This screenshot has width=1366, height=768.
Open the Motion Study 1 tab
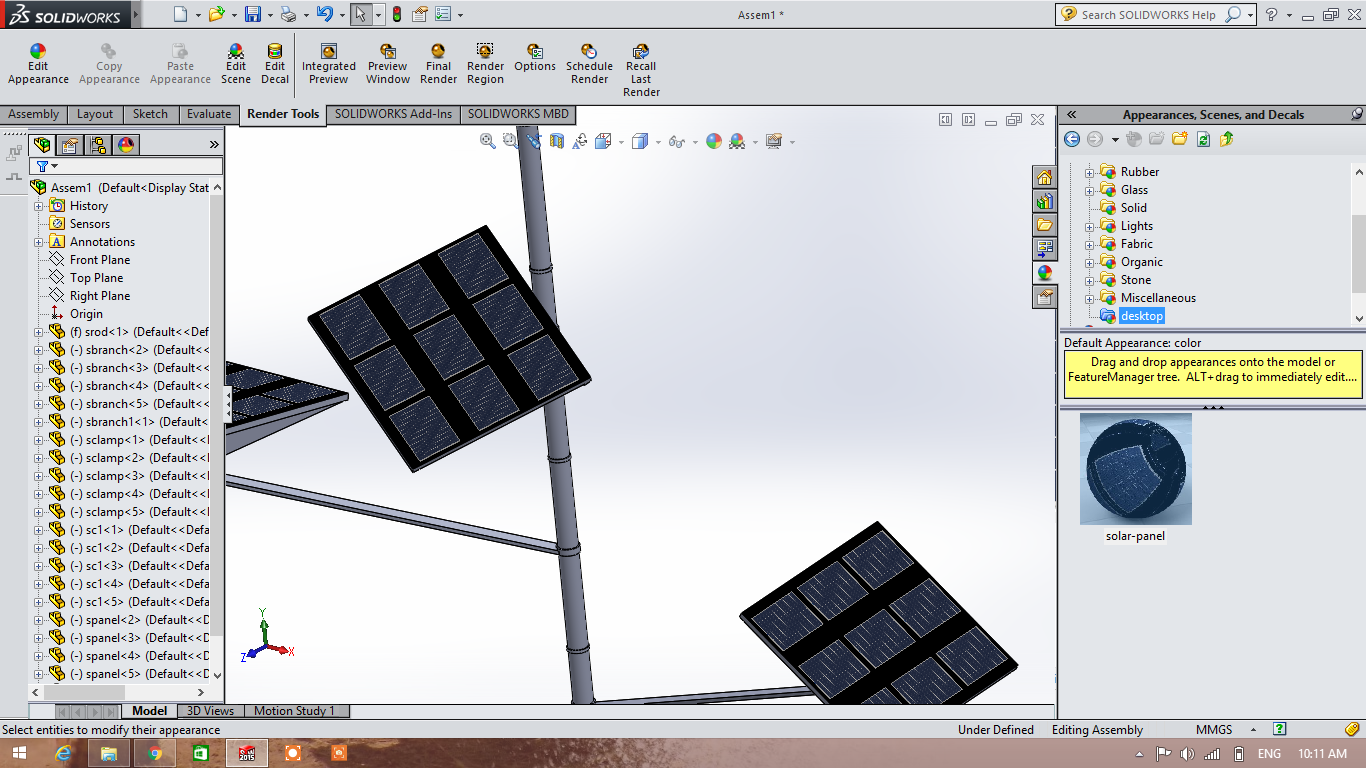(294, 711)
